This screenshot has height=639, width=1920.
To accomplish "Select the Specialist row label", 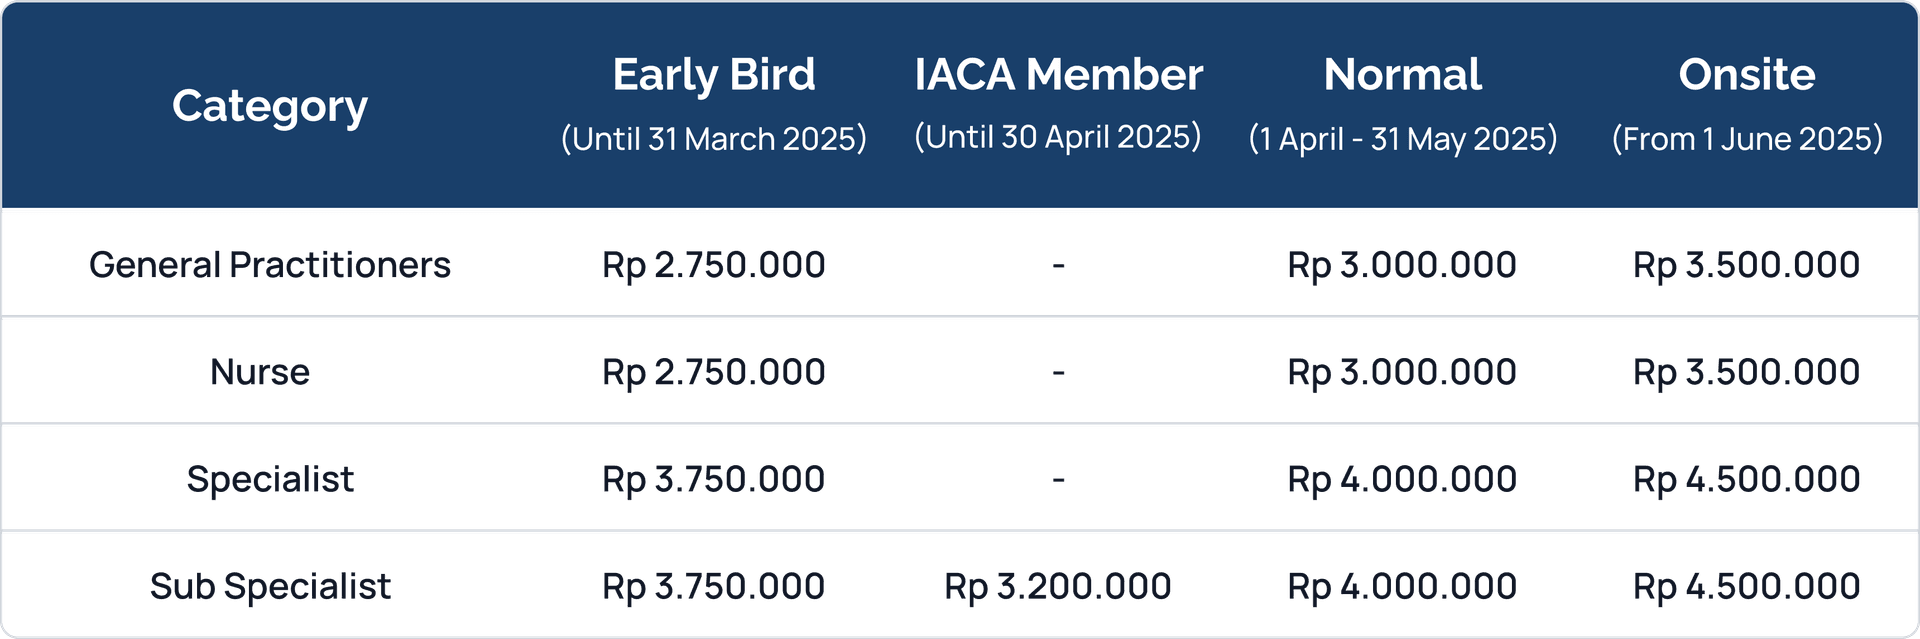I will (270, 479).
